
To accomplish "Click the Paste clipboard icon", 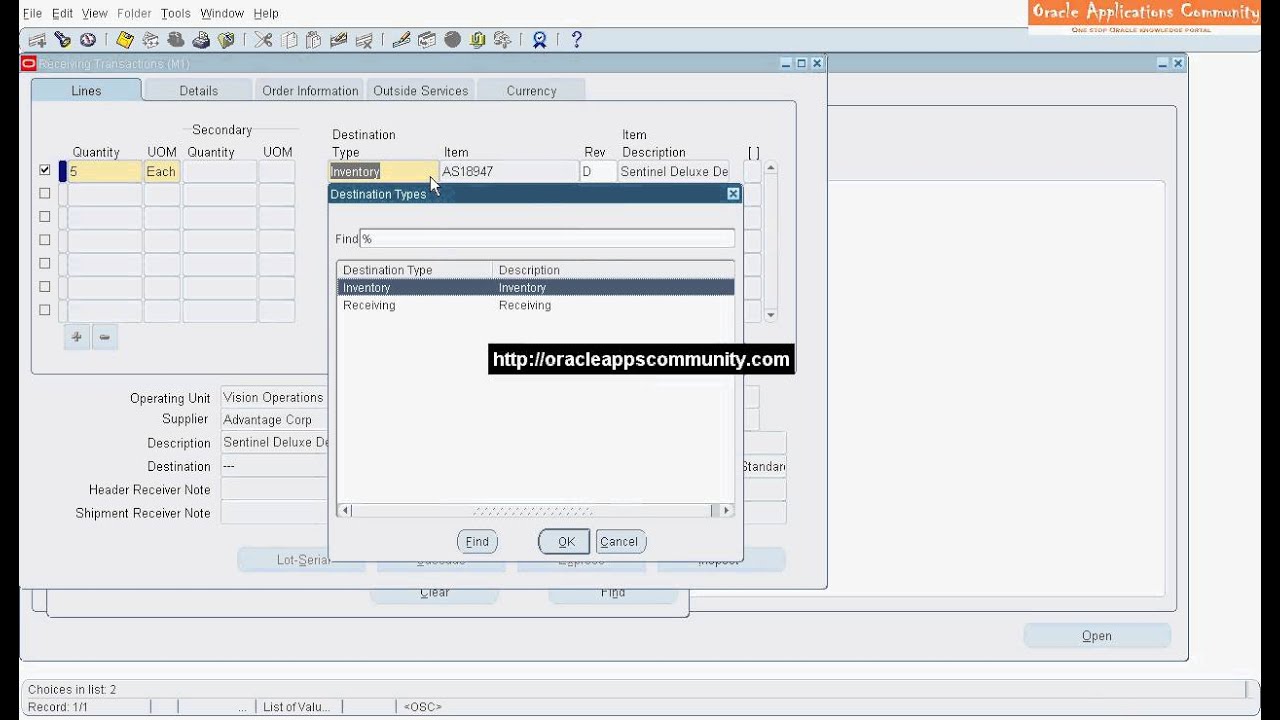I will click(x=314, y=40).
